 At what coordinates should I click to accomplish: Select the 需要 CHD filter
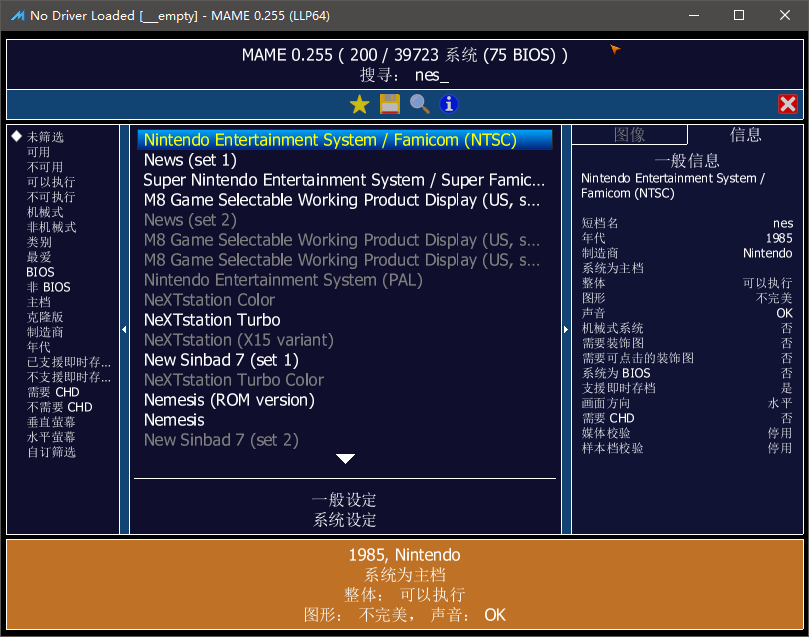(x=53, y=392)
